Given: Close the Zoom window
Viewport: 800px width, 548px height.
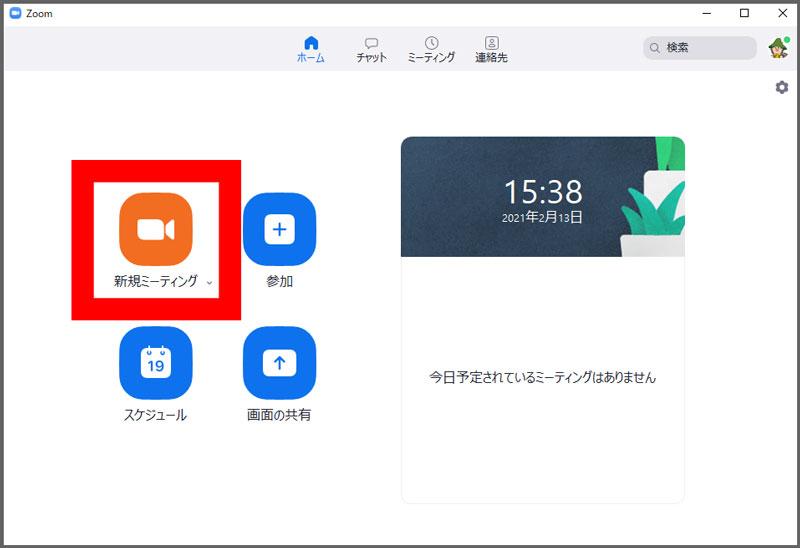Looking at the screenshot, I should [783, 13].
